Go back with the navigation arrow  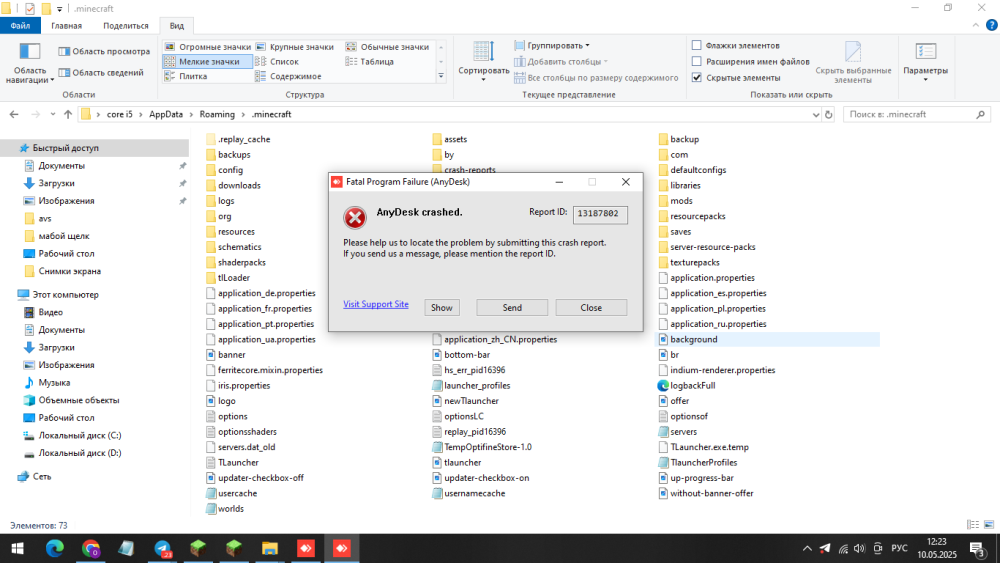(x=14, y=115)
